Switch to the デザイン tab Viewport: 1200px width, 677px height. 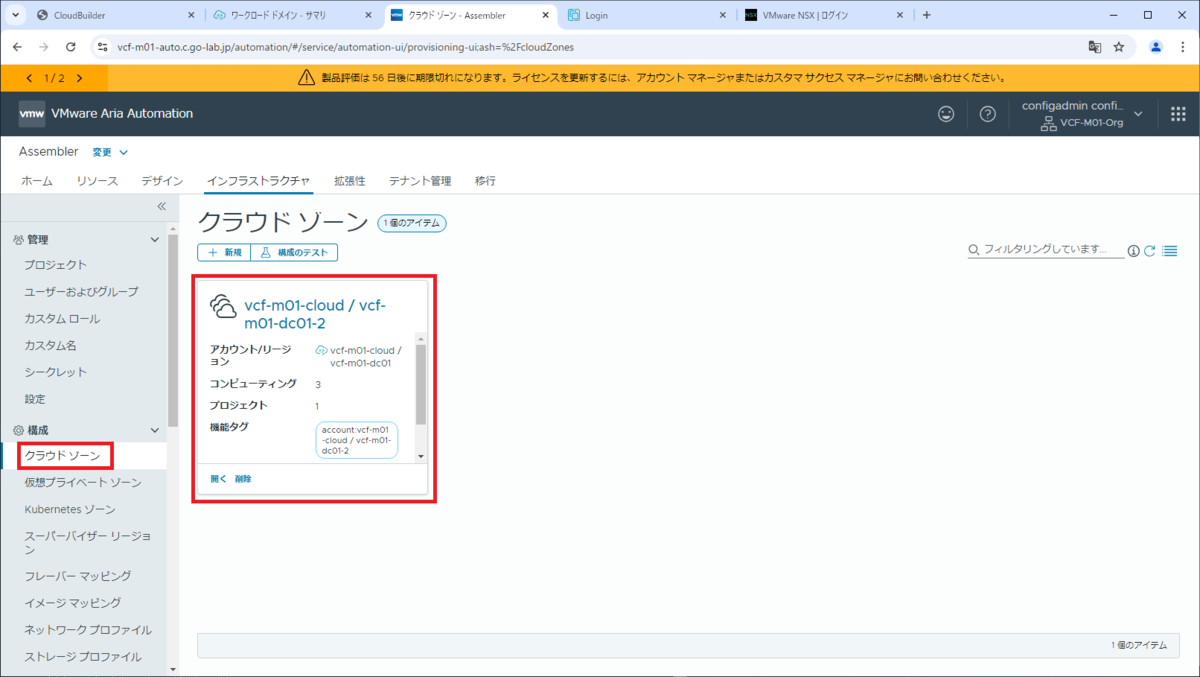coord(162,181)
